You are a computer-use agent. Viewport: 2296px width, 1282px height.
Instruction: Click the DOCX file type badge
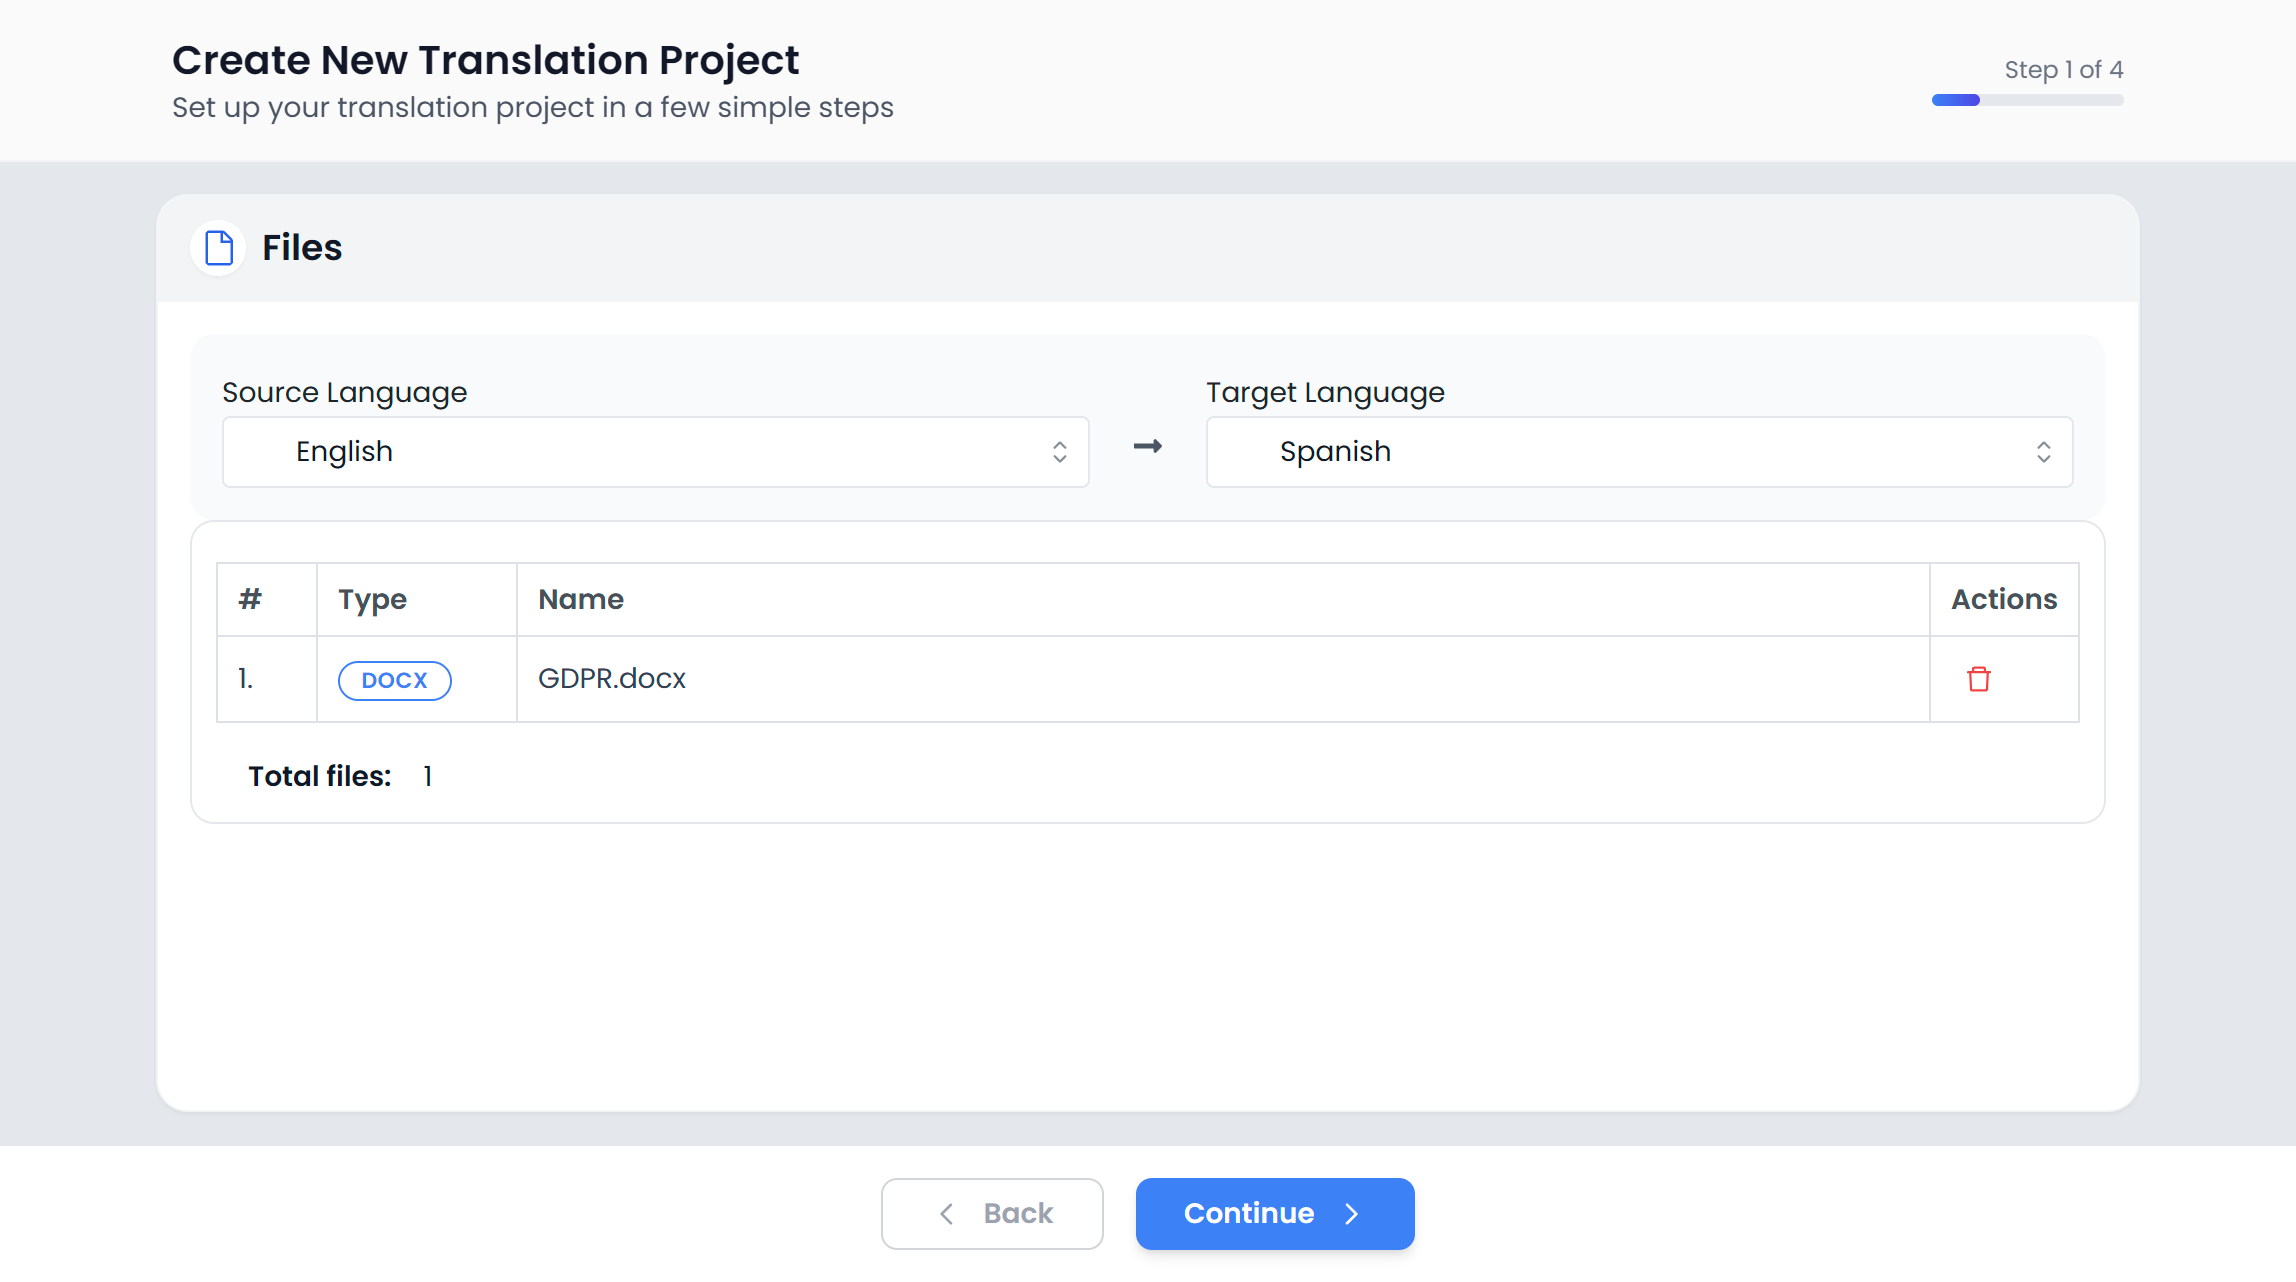(x=394, y=679)
